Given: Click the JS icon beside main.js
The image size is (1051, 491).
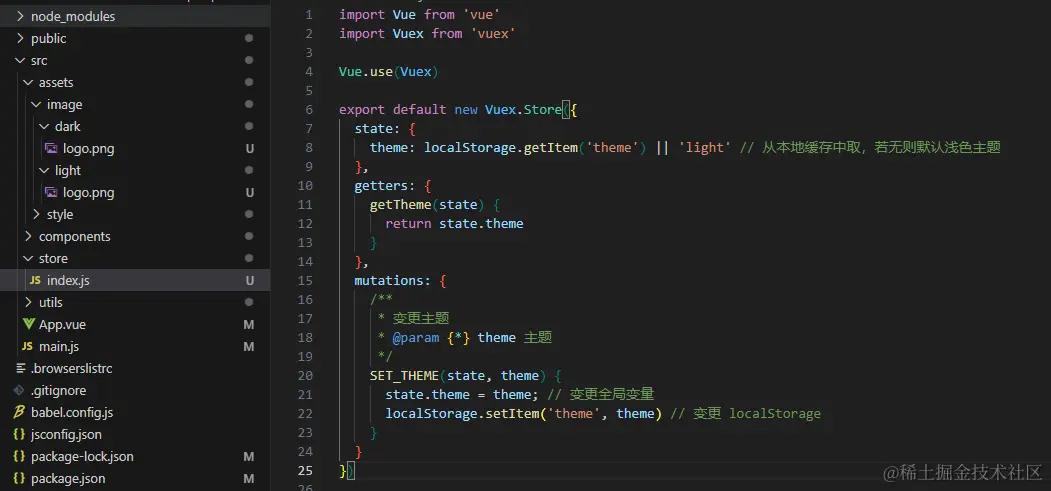Looking at the screenshot, I should click(x=27, y=347).
